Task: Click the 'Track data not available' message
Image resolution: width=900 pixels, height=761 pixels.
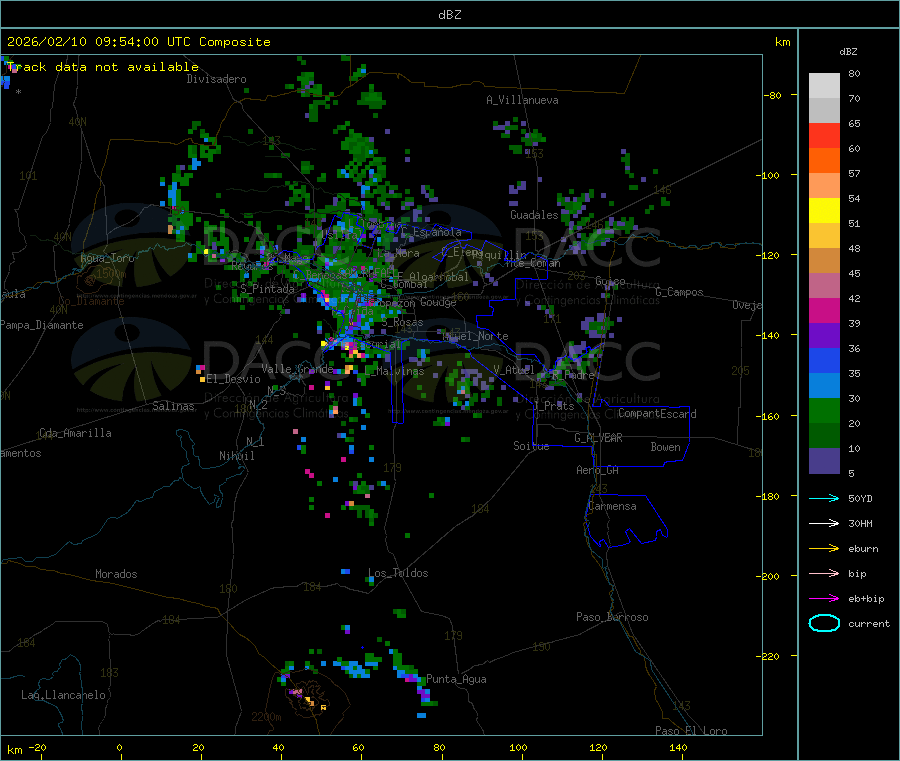Action: click(x=103, y=67)
